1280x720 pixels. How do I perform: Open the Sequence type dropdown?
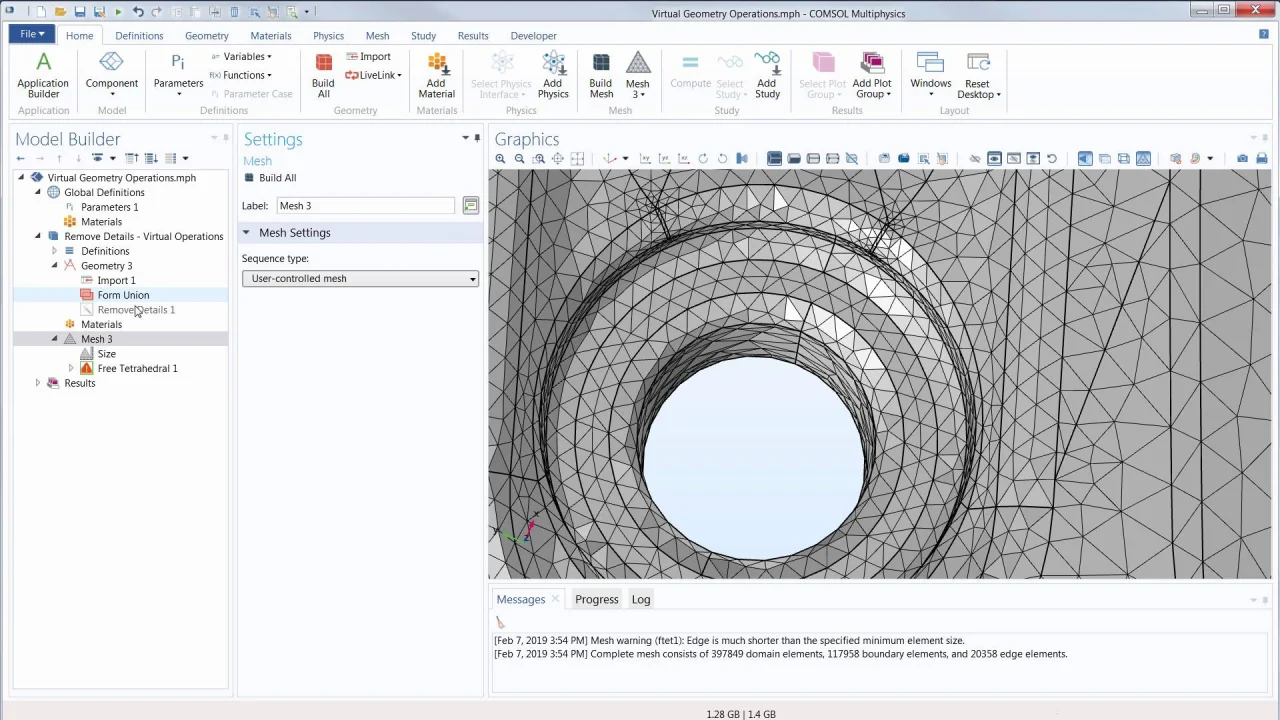(360, 279)
